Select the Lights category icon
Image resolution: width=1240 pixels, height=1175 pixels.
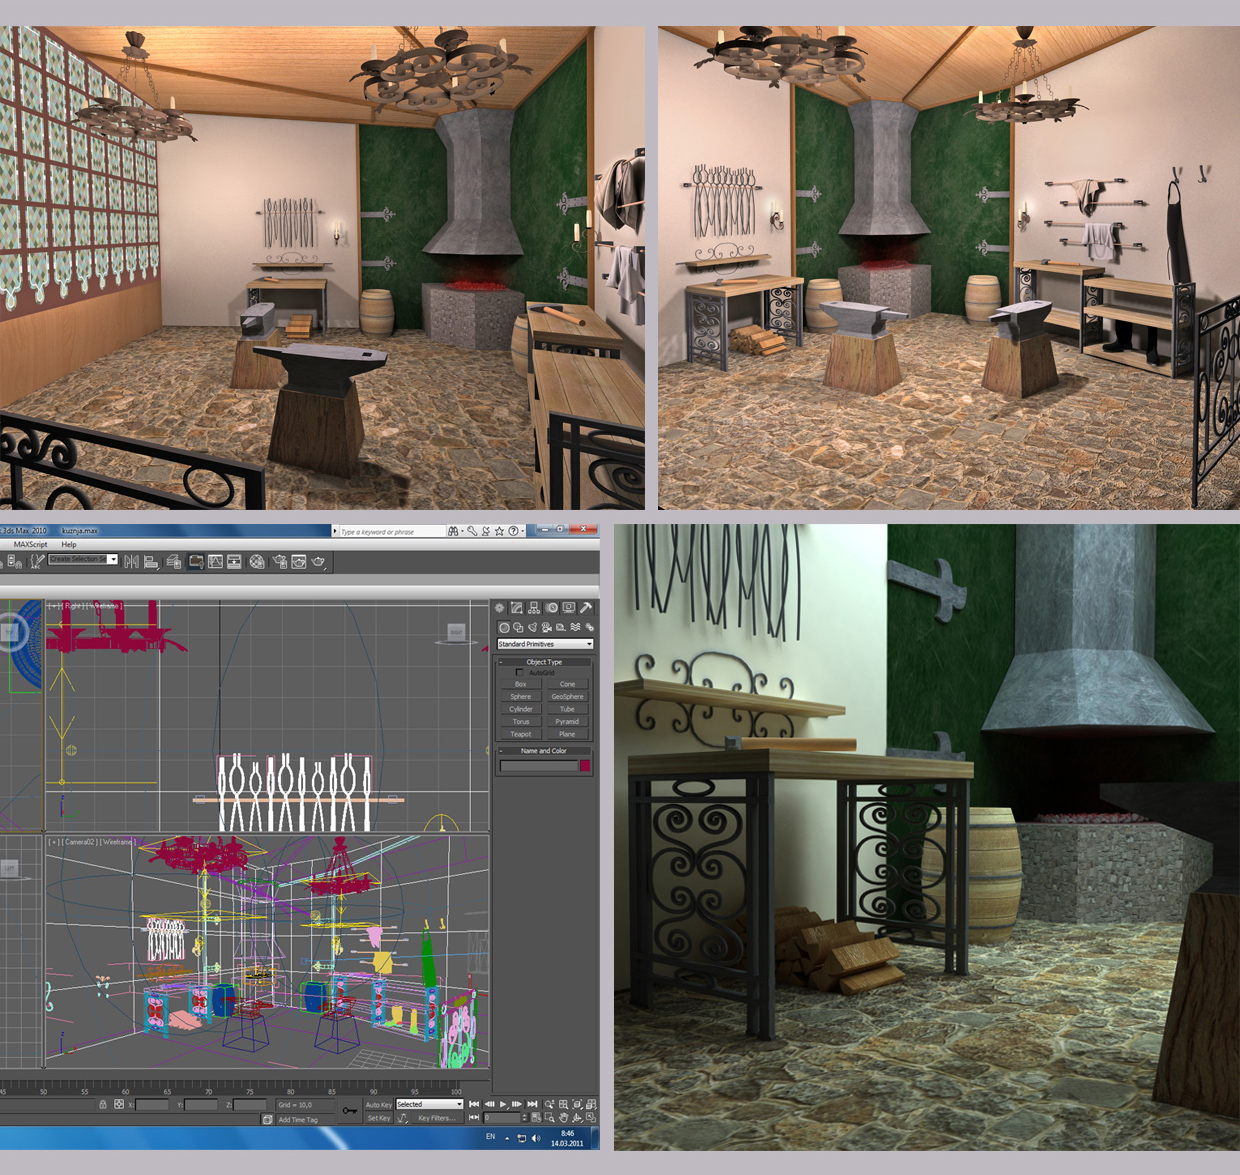[532, 628]
